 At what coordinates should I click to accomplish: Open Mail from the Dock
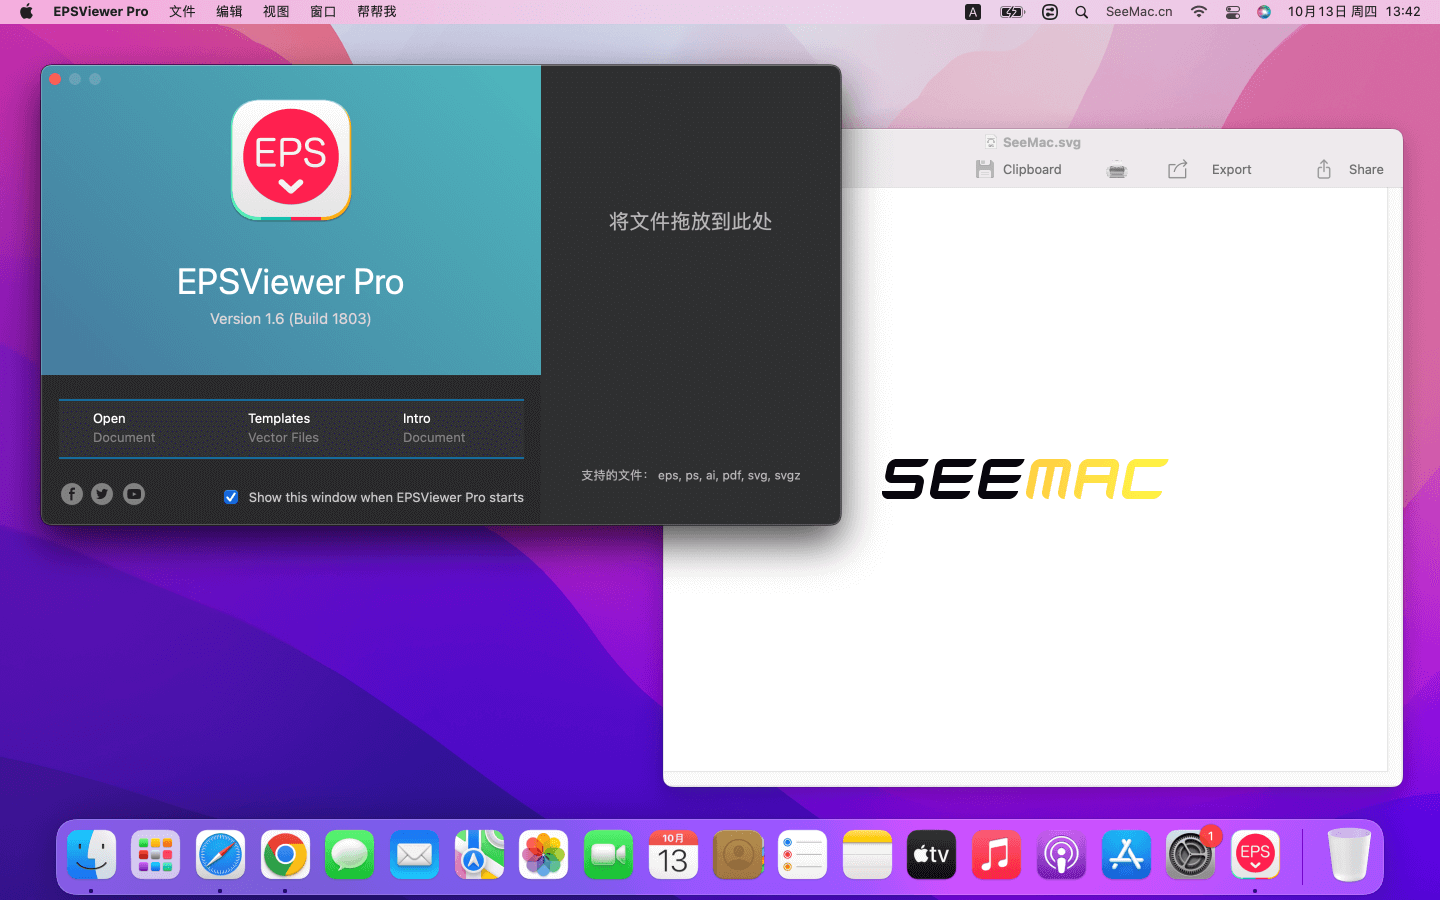pyautogui.click(x=414, y=855)
